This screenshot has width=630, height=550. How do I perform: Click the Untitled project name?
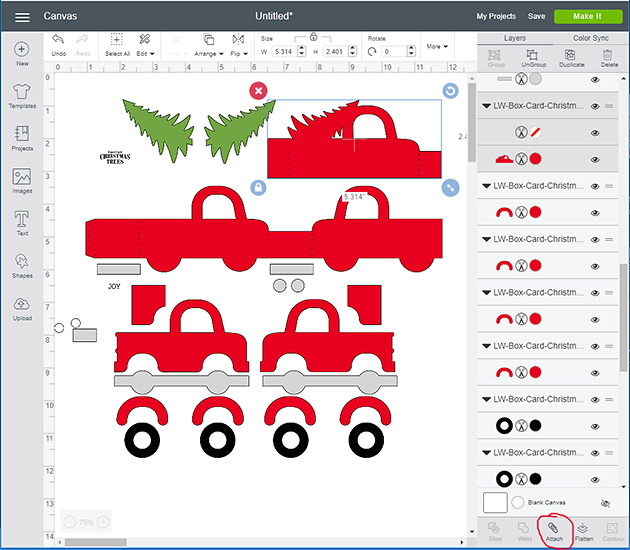tap(274, 16)
